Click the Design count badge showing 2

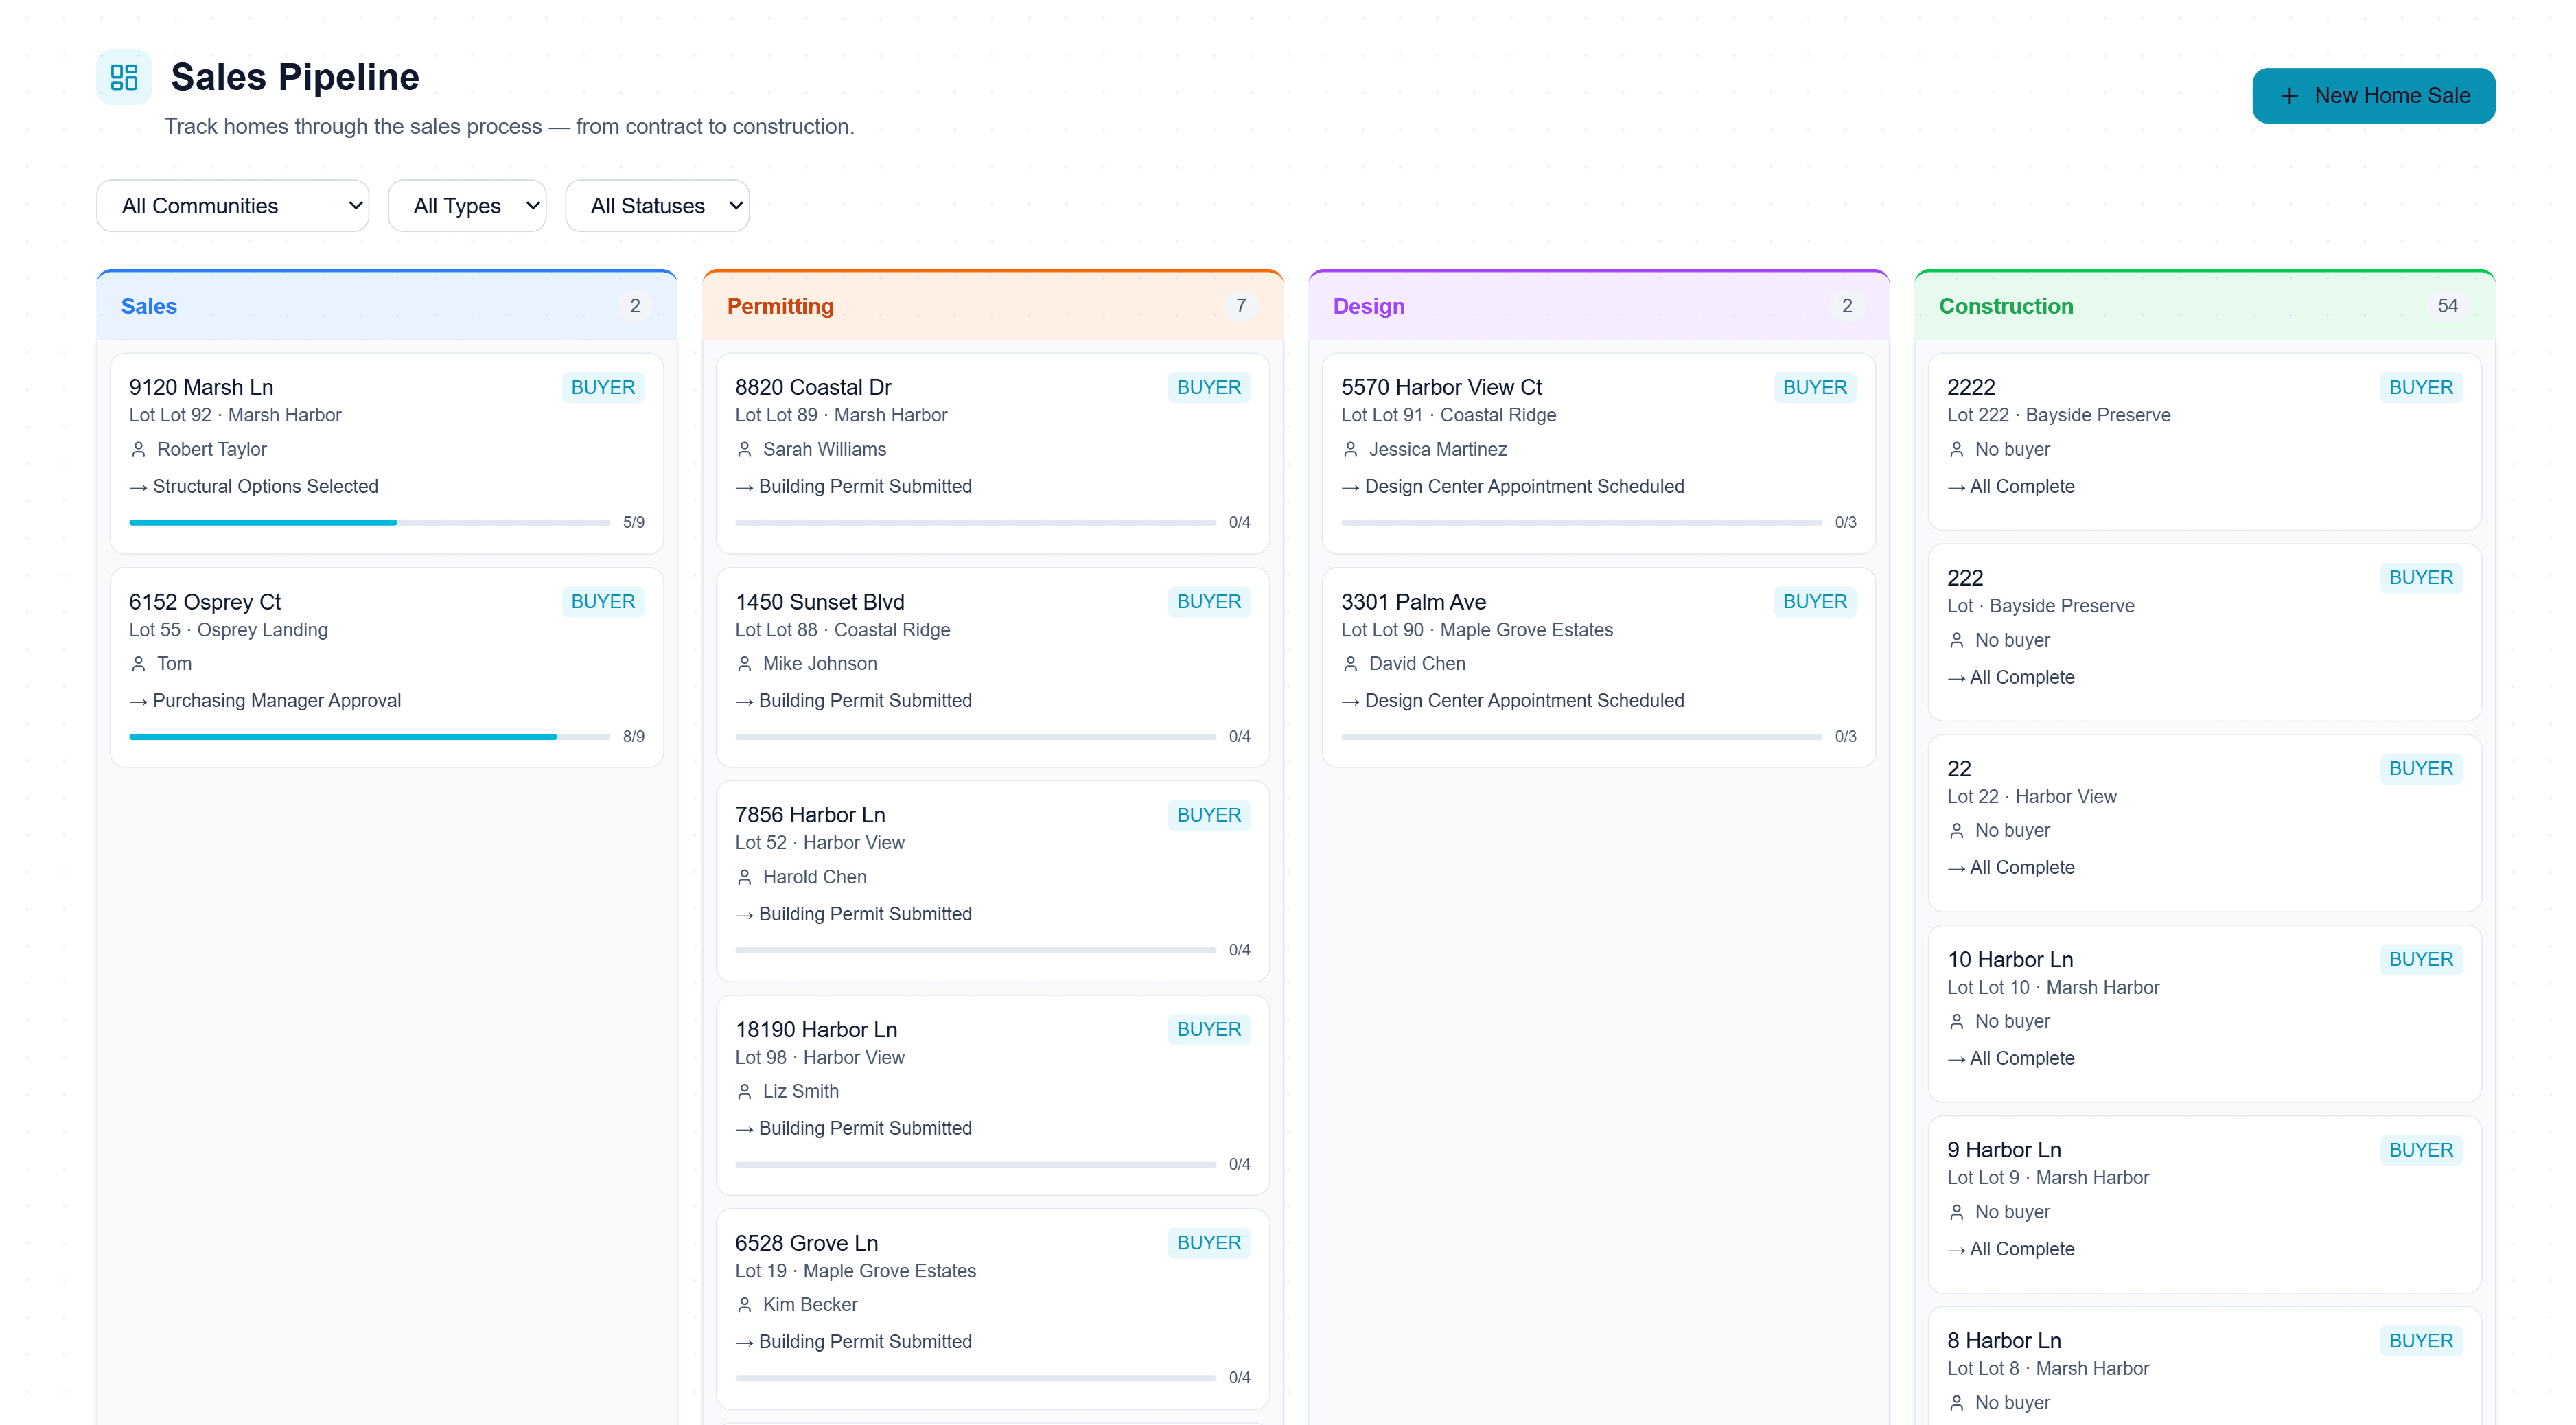click(x=1846, y=306)
